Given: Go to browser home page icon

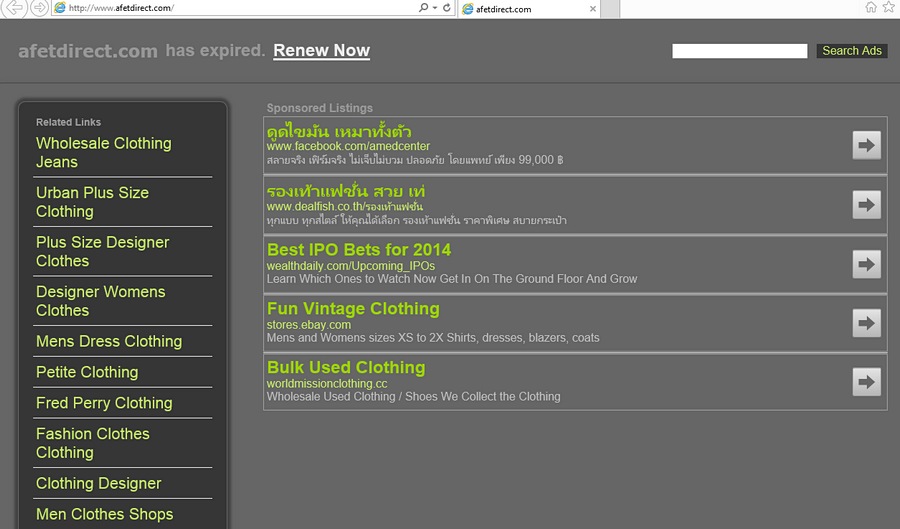Looking at the screenshot, I should click(x=871, y=7).
